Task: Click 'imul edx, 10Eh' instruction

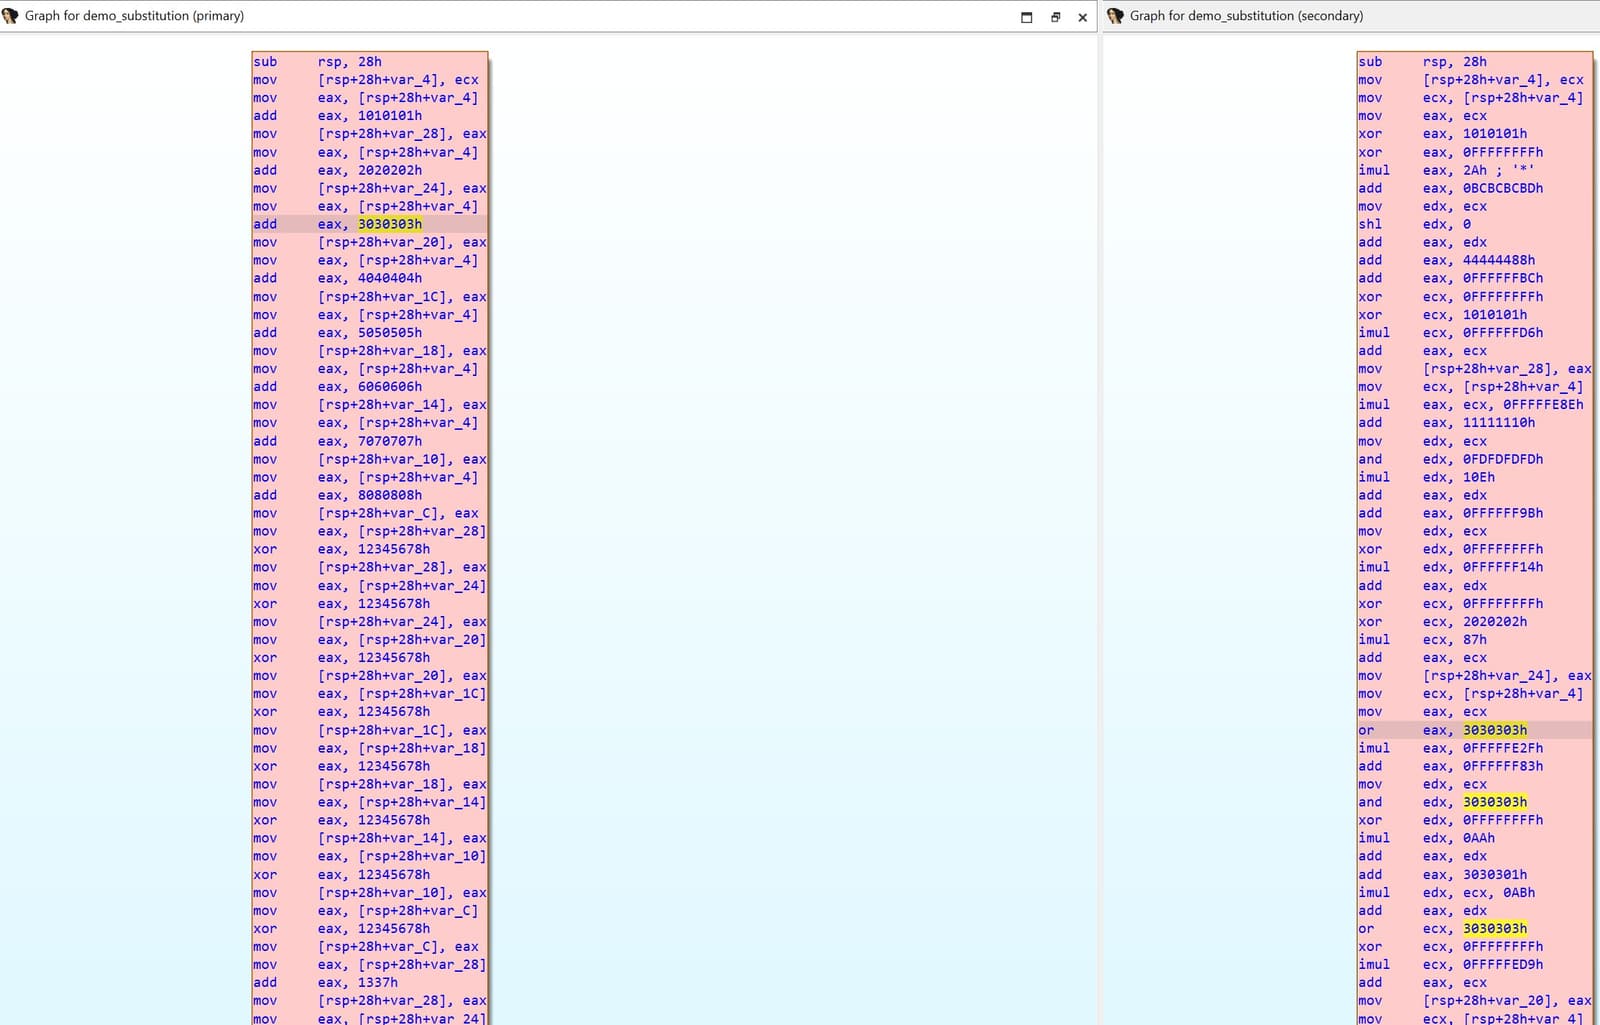Action: pyautogui.click(x=1427, y=477)
